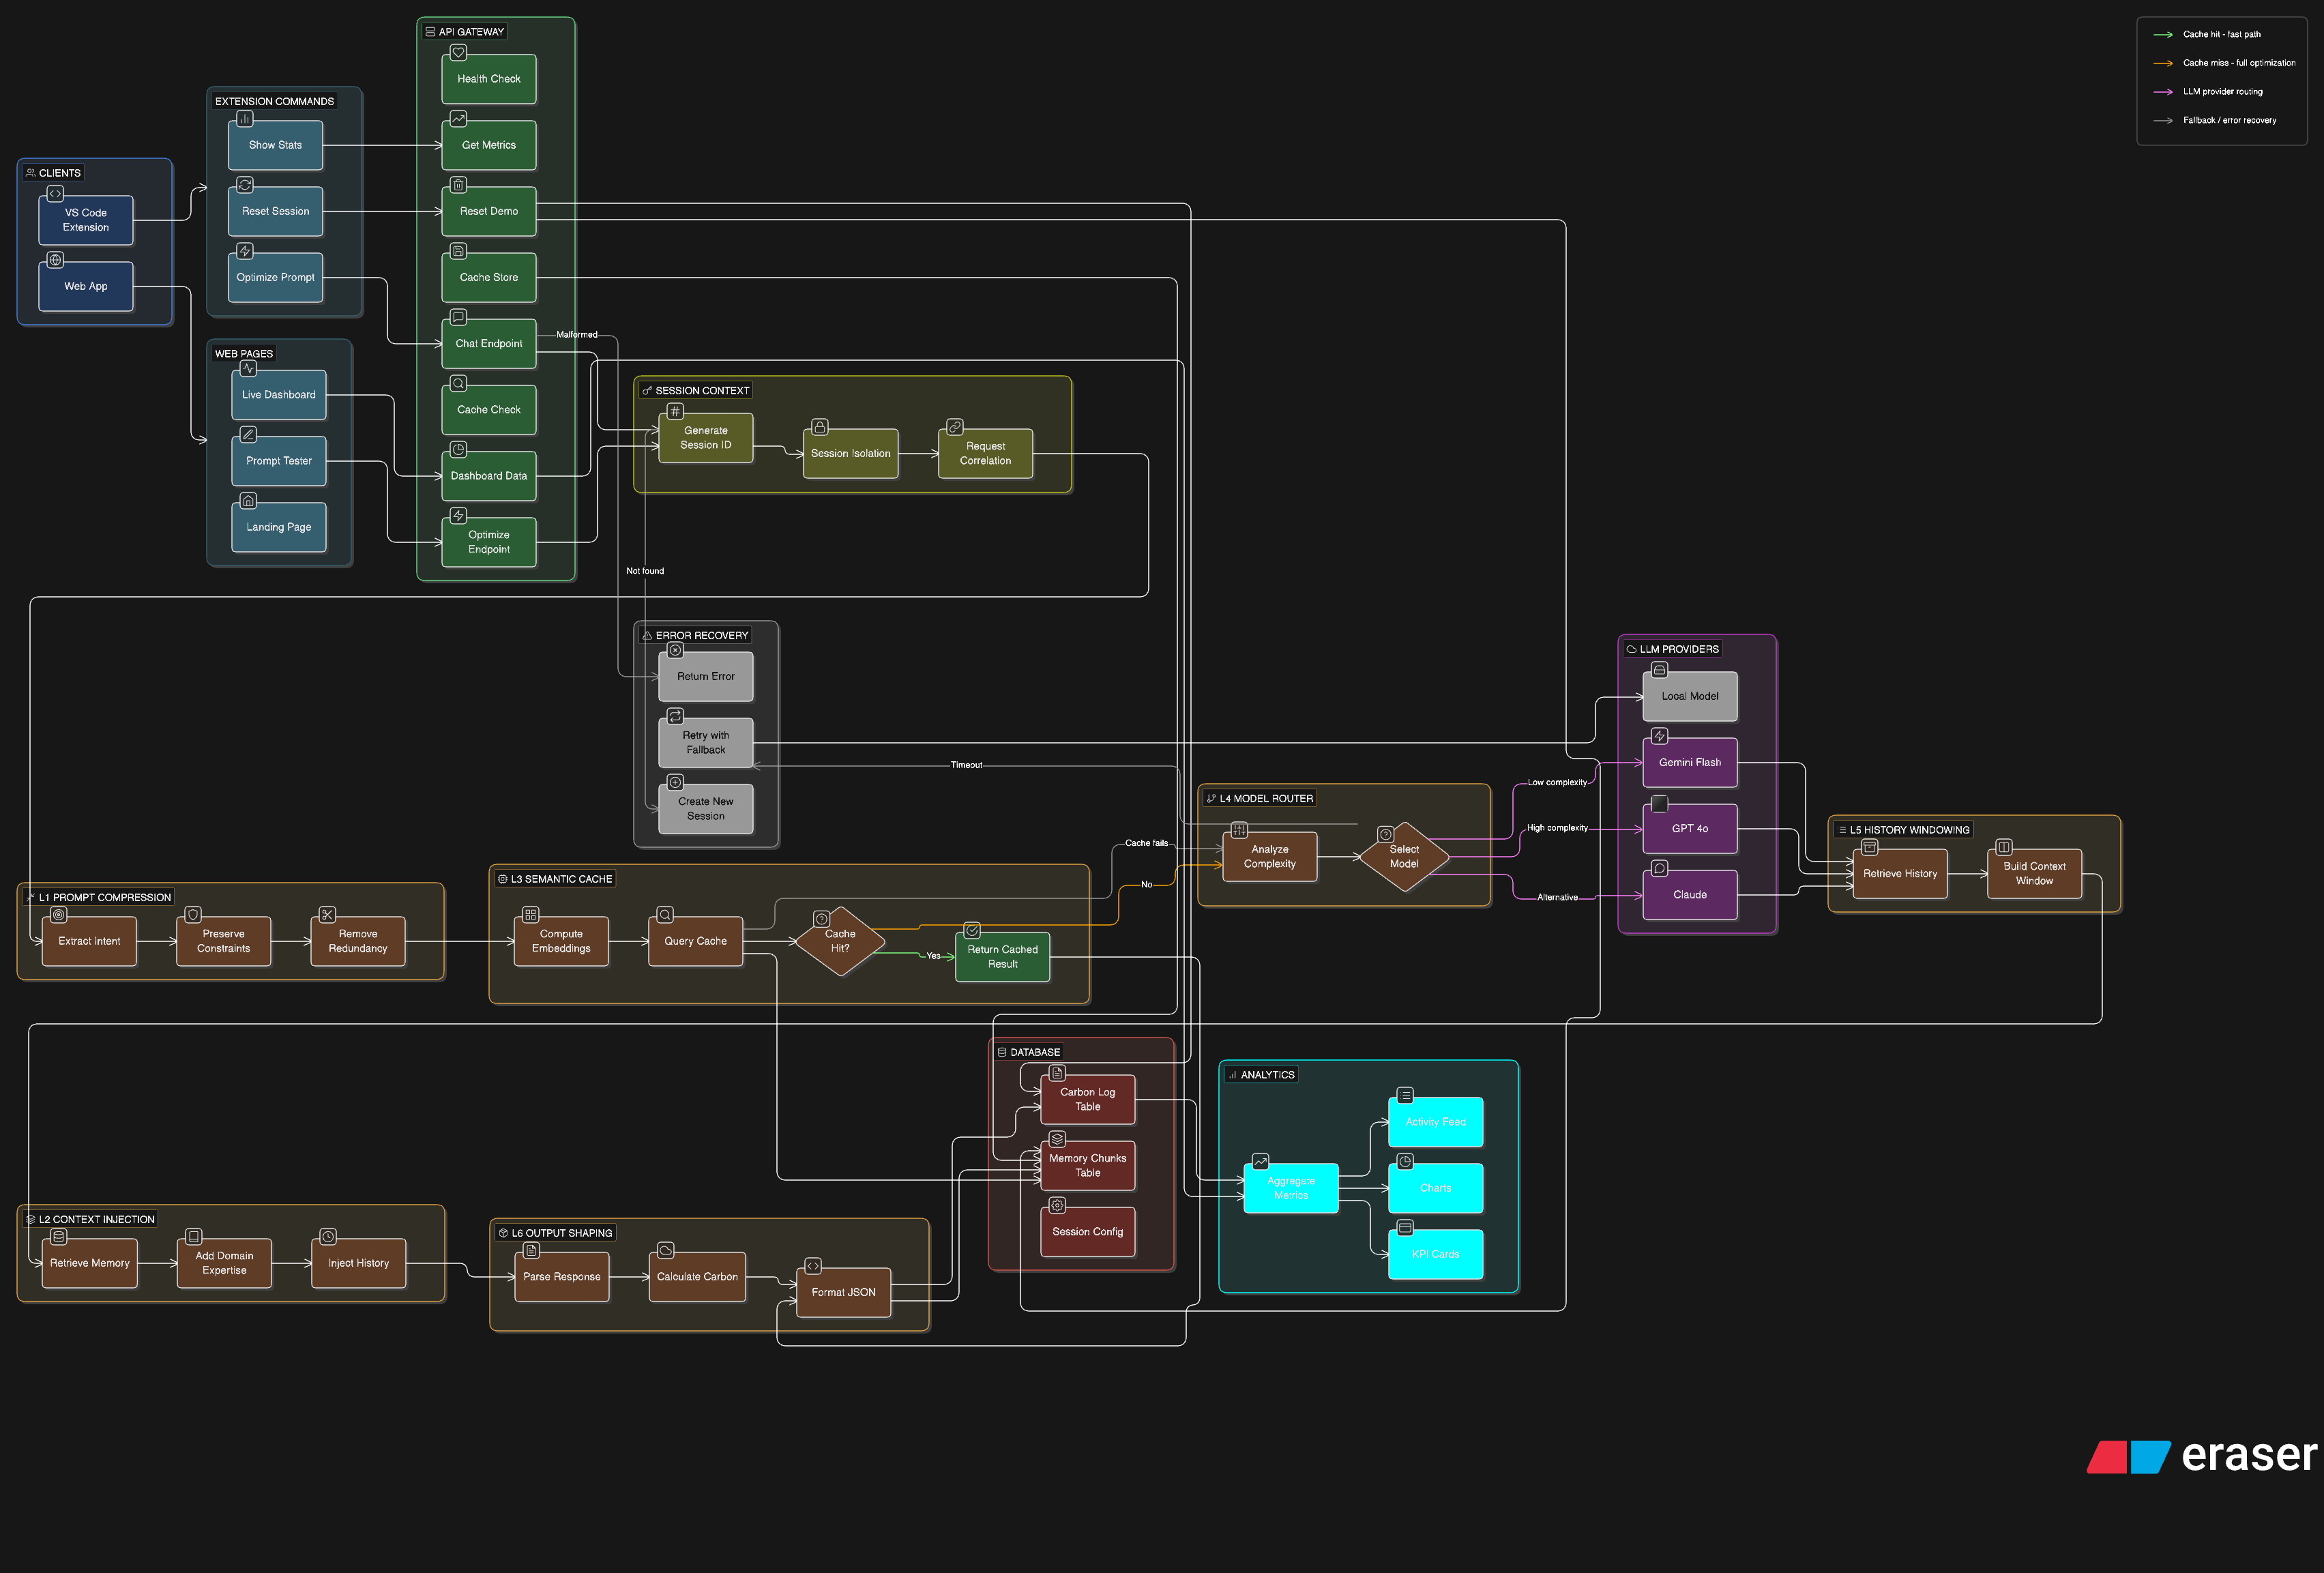The height and width of the screenshot is (1573, 2324).
Task: Click the gear icon on Session Config node
Action: pos(1057,1205)
